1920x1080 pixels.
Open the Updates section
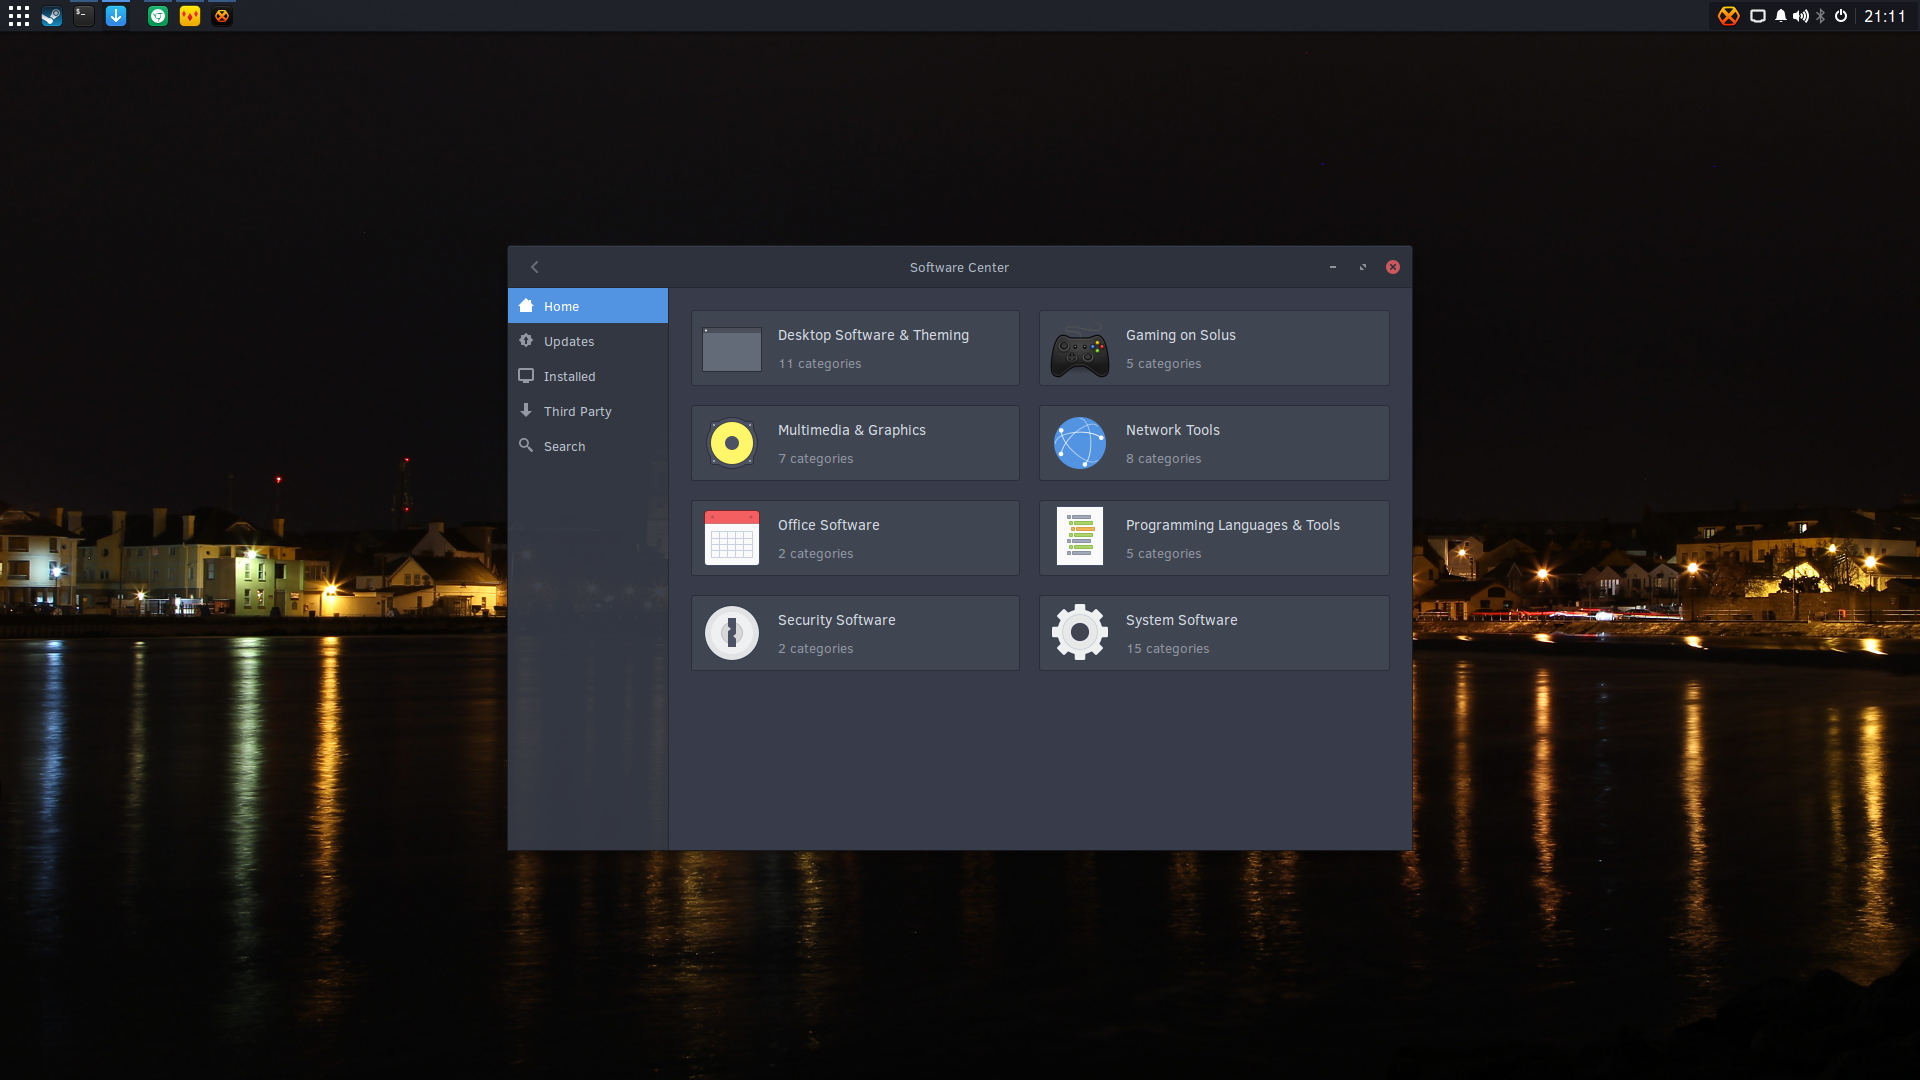click(x=588, y=341)
